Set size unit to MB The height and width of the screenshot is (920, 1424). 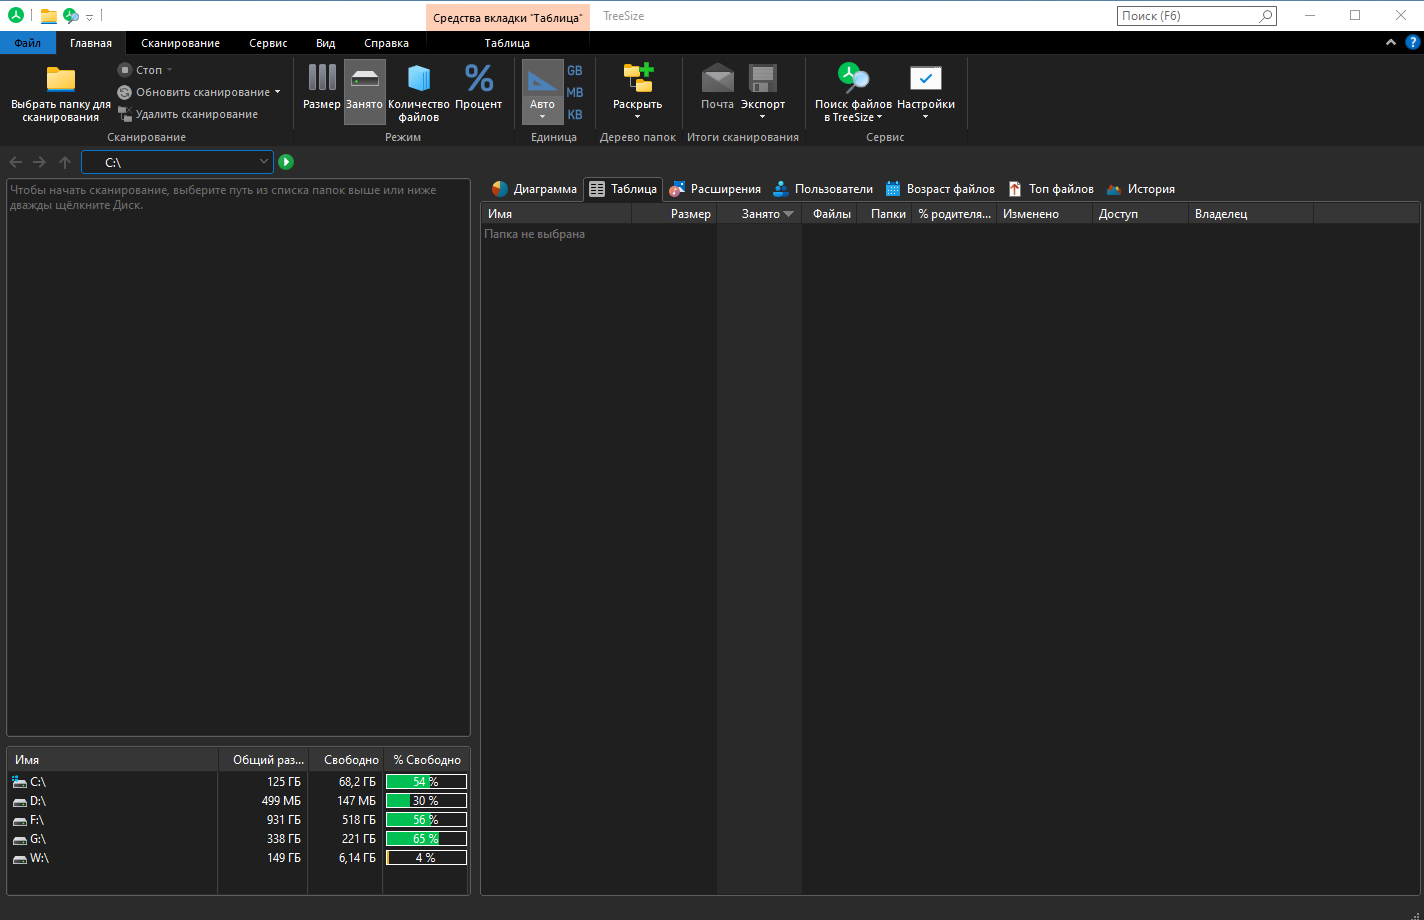(x=575, y=93)
